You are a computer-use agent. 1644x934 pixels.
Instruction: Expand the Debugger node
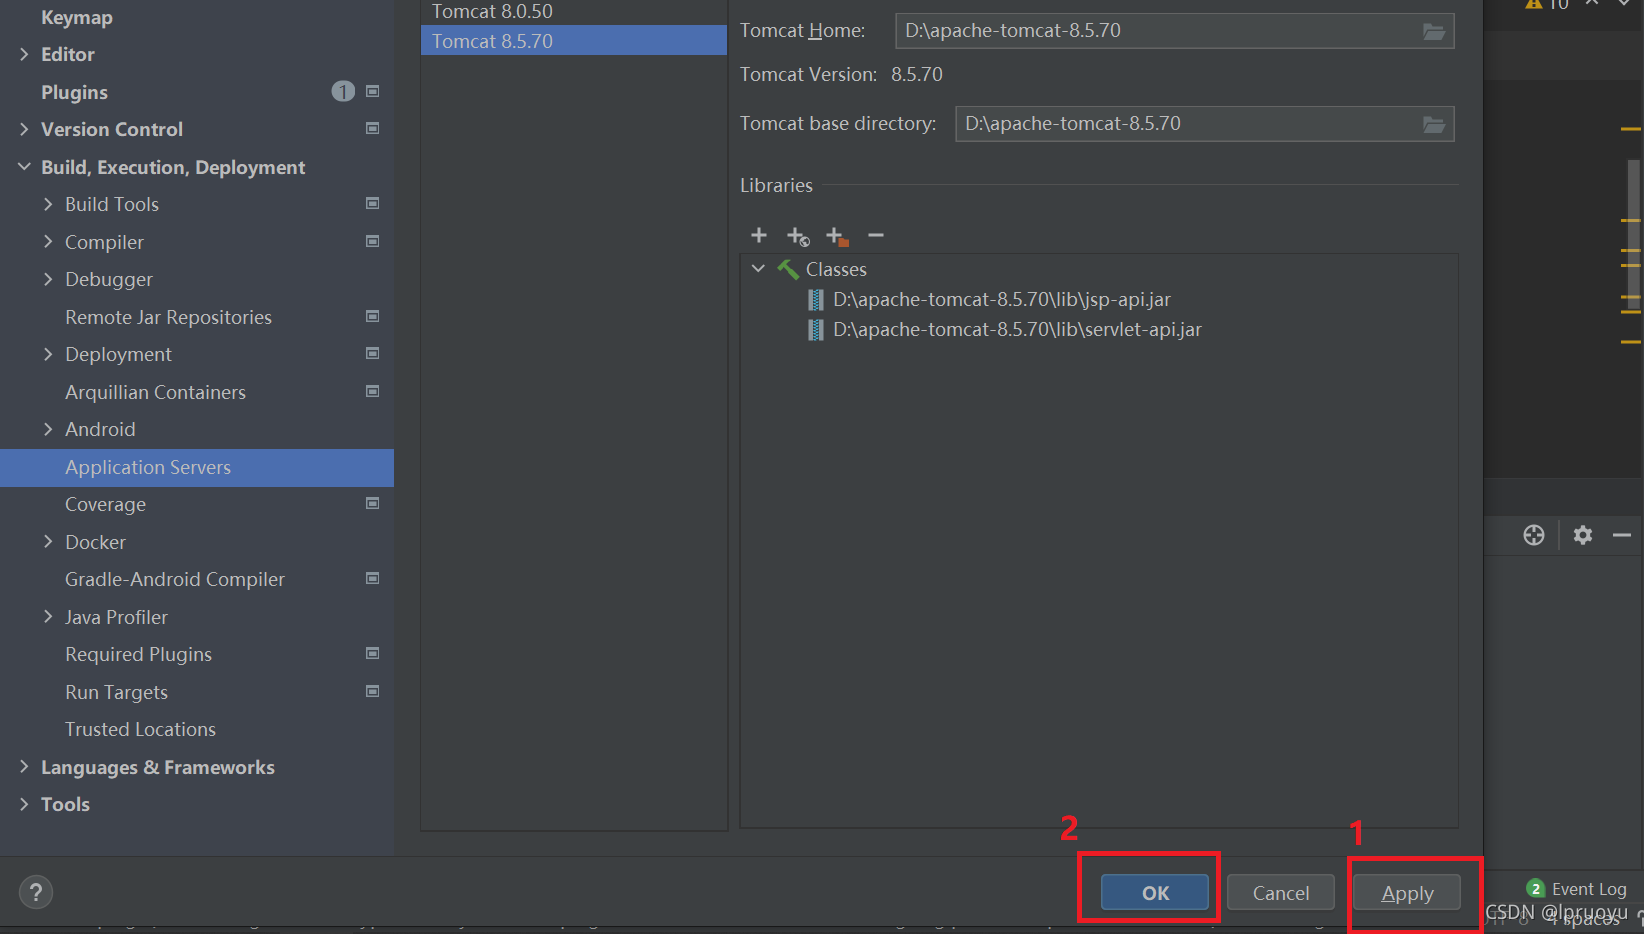tap(48, 279)
